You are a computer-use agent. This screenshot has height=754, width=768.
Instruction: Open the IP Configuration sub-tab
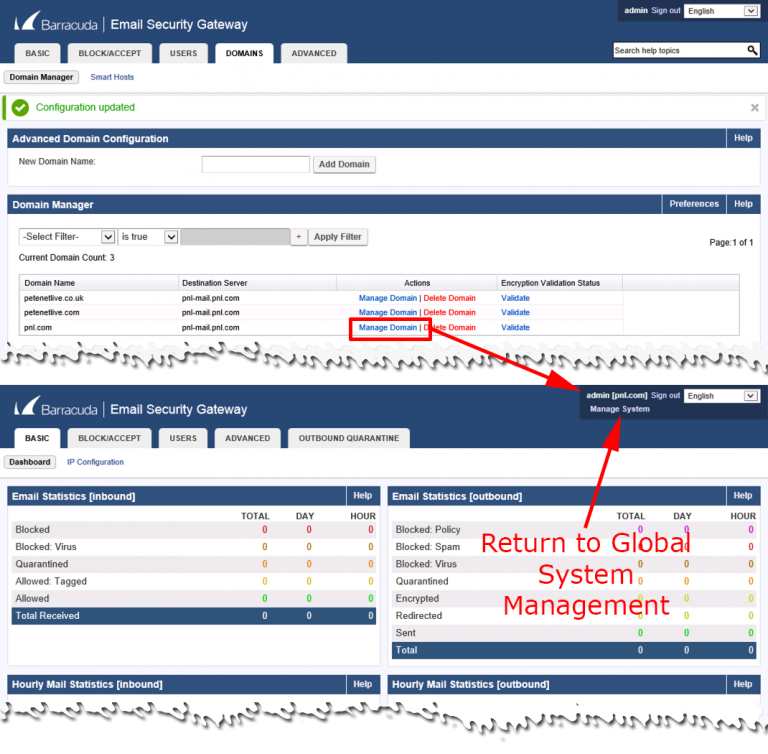pyautogui.click(x=95, y=462)
